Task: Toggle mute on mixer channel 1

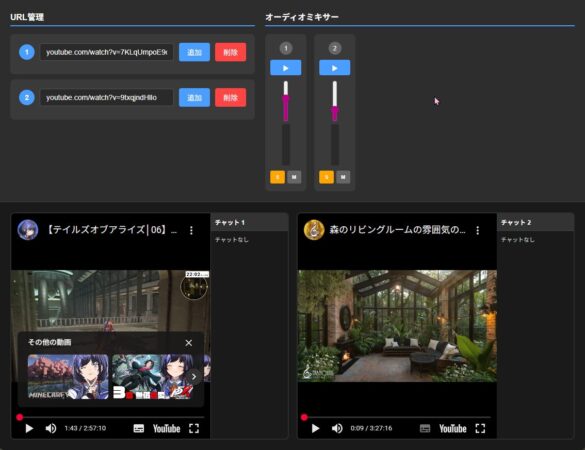Action: (x=294, y=177)
